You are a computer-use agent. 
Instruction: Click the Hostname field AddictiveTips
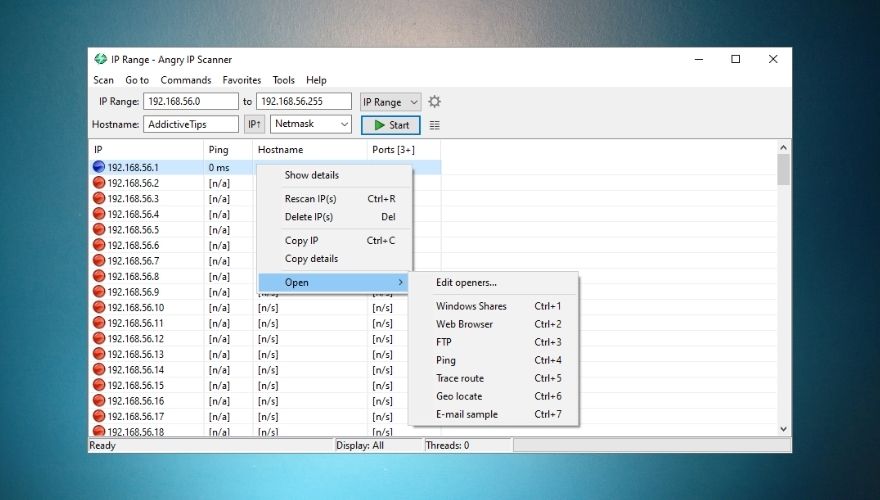191,124
